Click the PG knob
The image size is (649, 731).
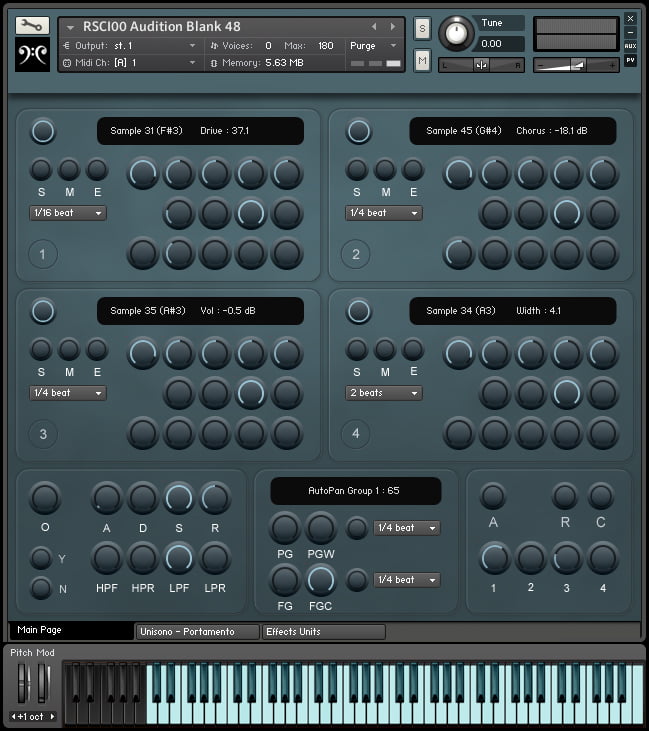284,528
